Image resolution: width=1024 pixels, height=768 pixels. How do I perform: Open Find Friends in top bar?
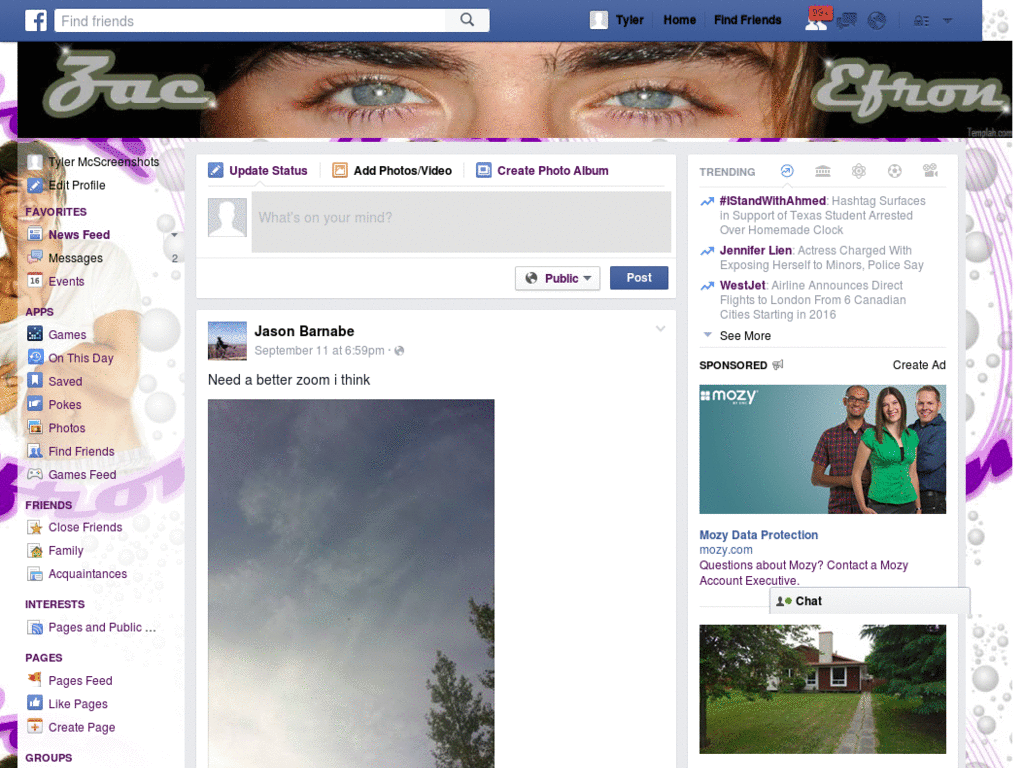747,20
